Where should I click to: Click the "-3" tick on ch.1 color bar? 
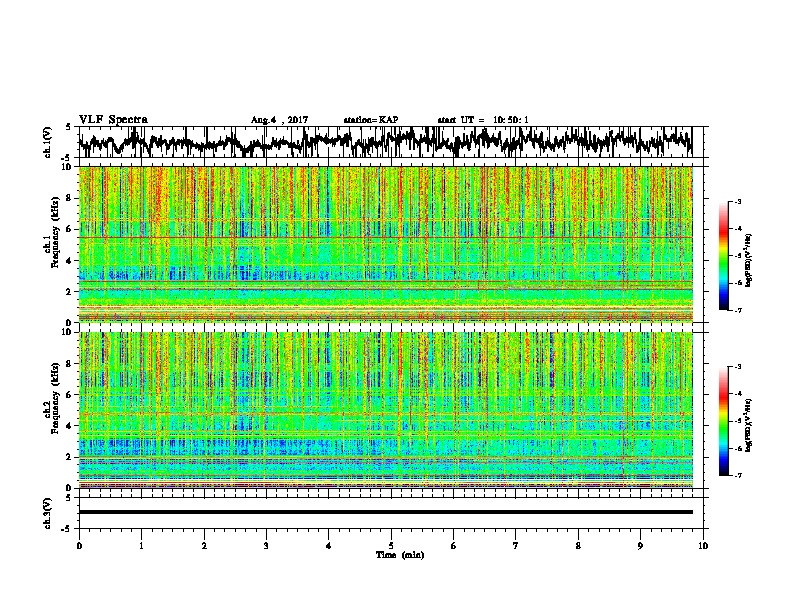coord(738,201)
